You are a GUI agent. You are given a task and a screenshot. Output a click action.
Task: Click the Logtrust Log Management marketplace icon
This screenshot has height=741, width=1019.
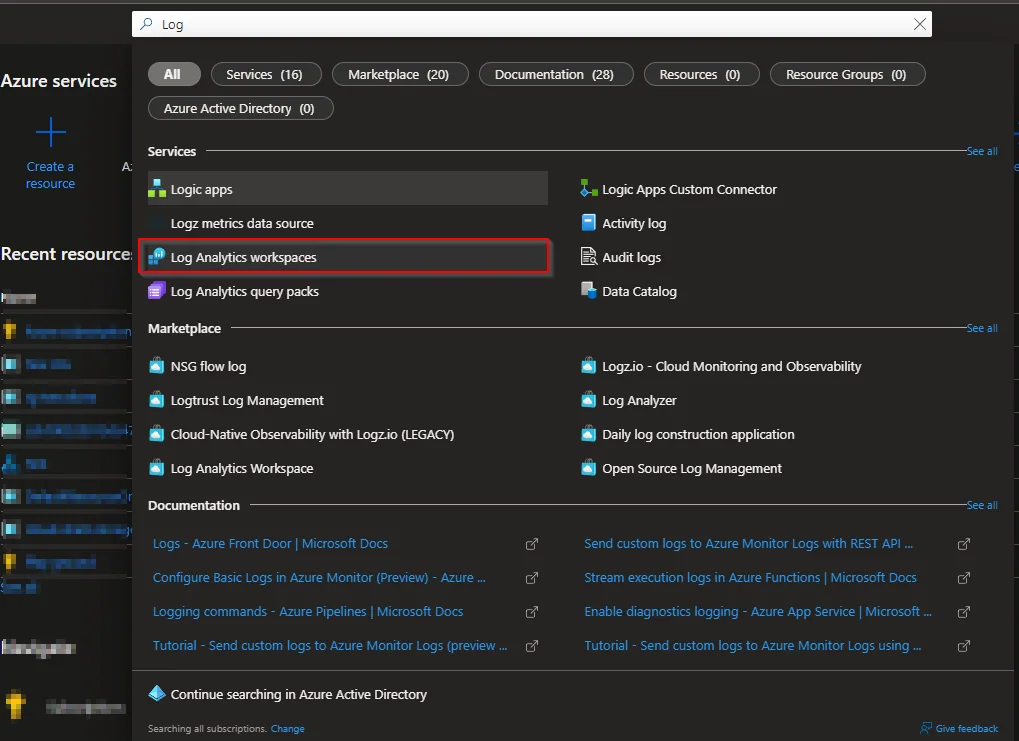pyautogui.click(x=157, y=400)
